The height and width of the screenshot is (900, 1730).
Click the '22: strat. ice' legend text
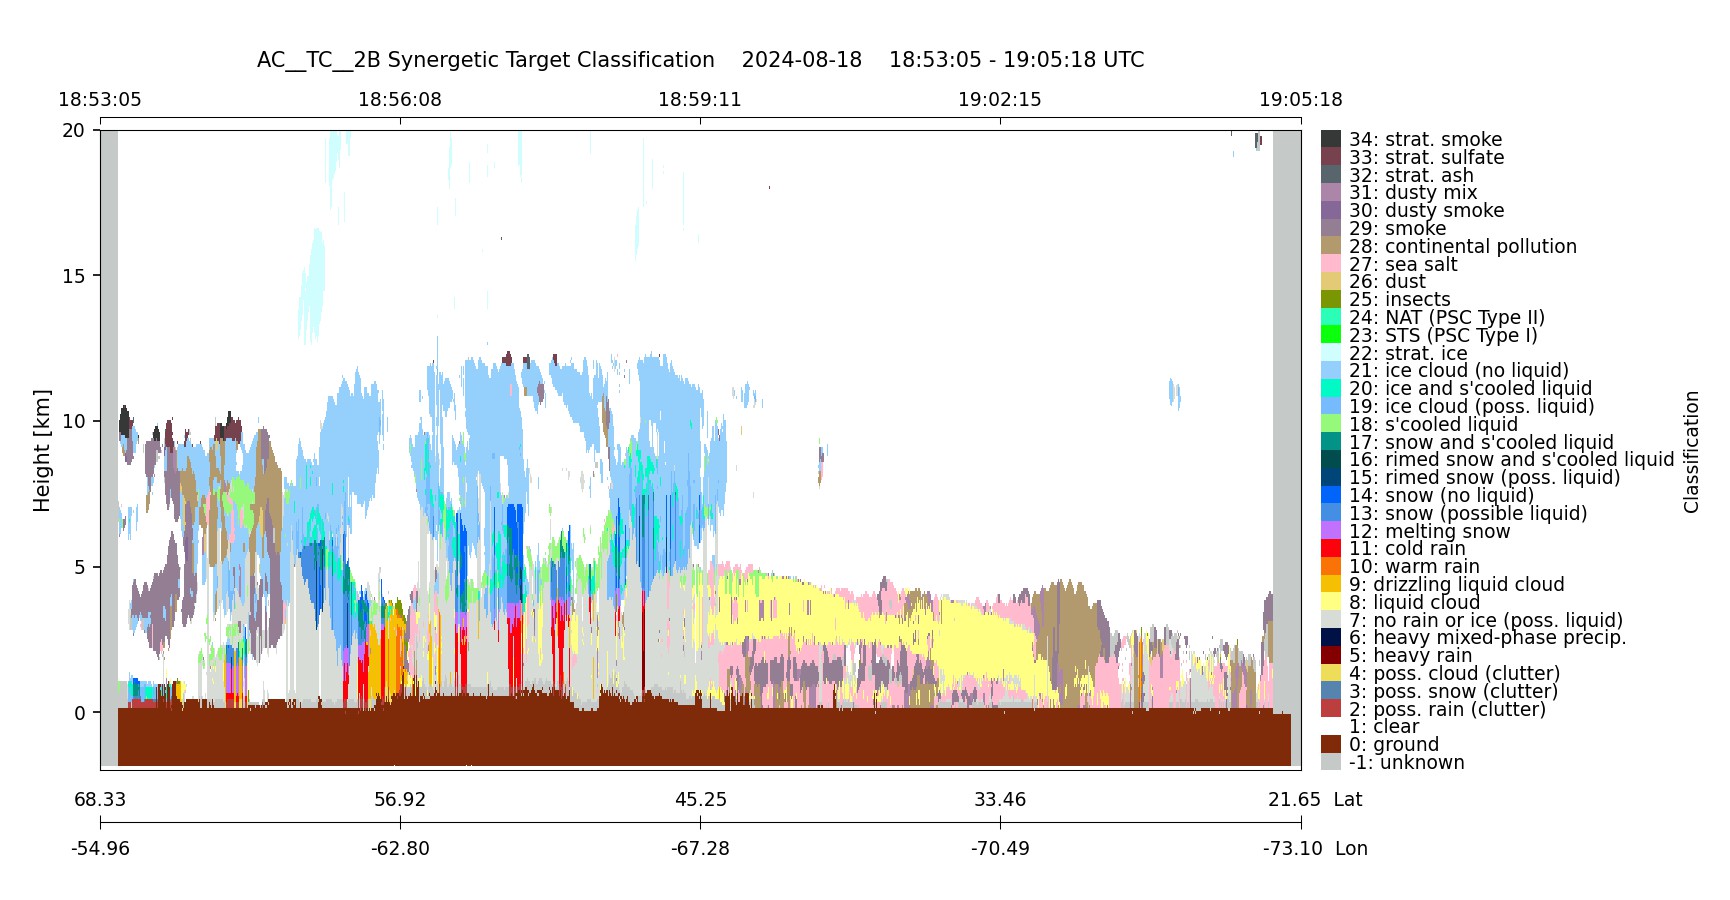click(1408, 353)
